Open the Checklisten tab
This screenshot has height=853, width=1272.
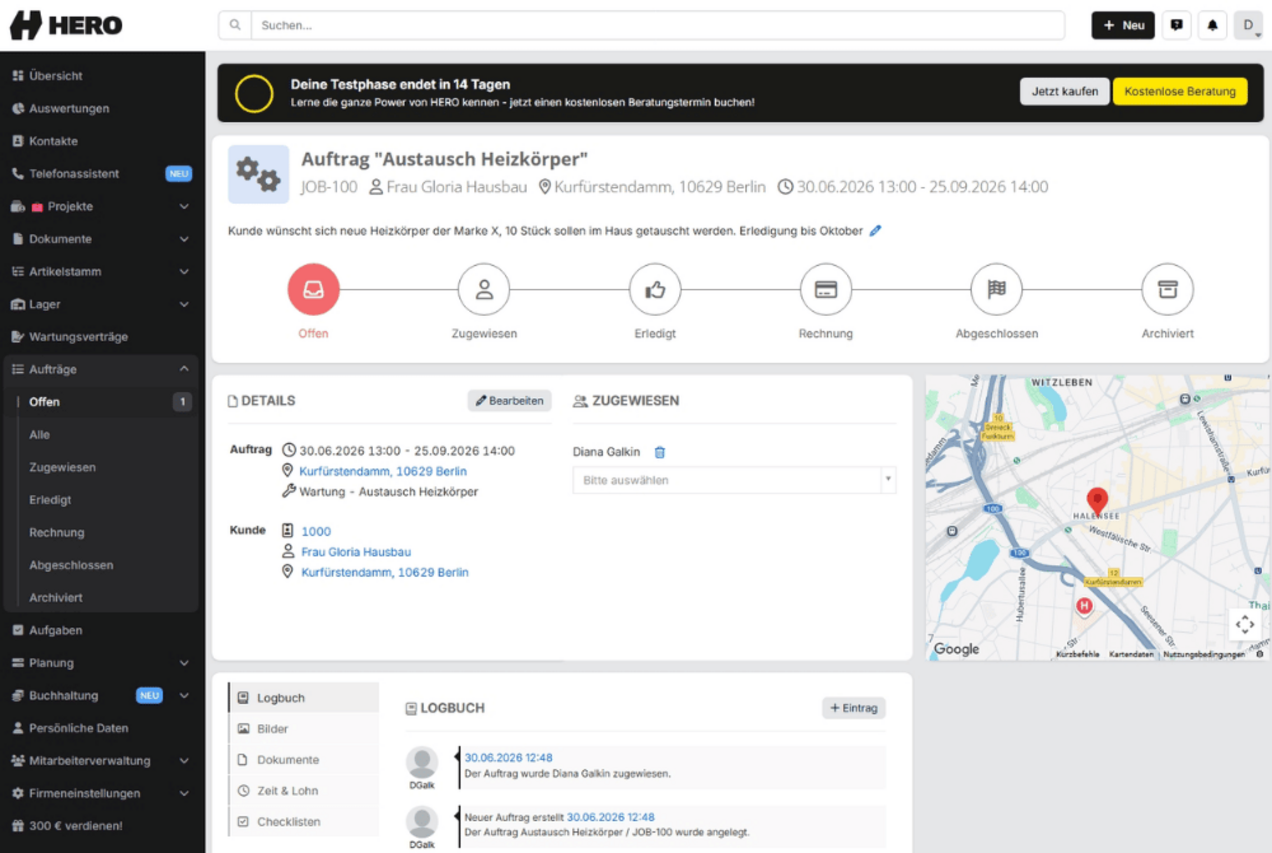pyautogui.click(x=304, y=822)
